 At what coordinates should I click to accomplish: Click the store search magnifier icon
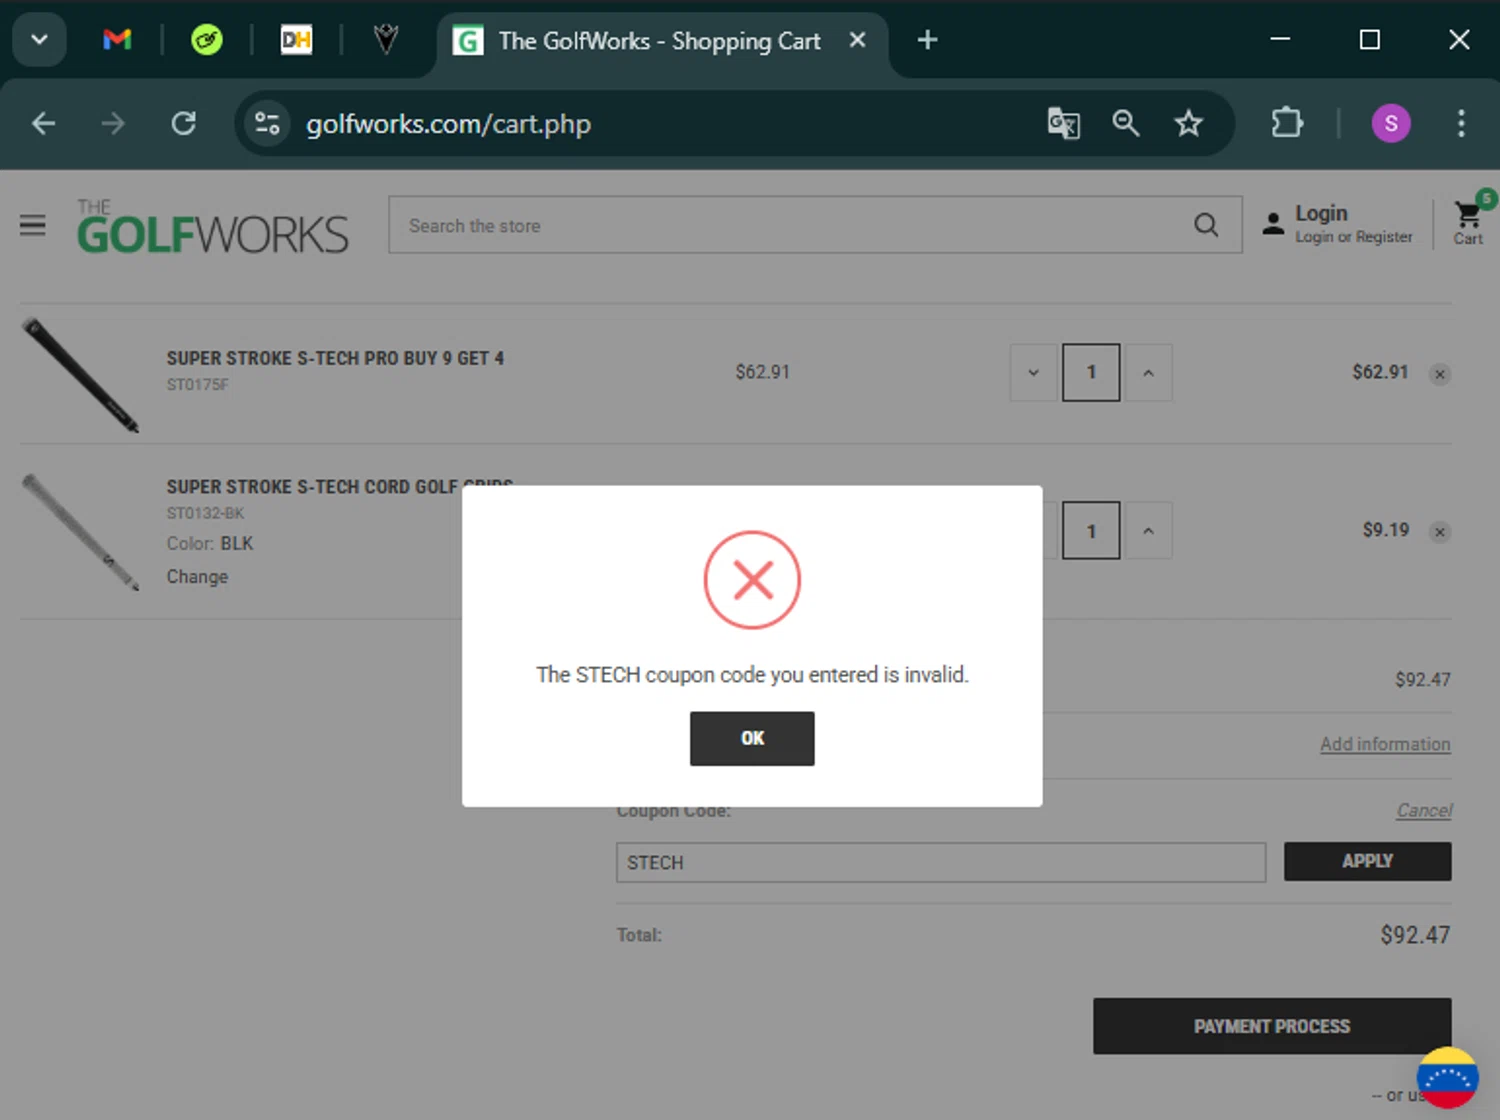coord(1206,225)
